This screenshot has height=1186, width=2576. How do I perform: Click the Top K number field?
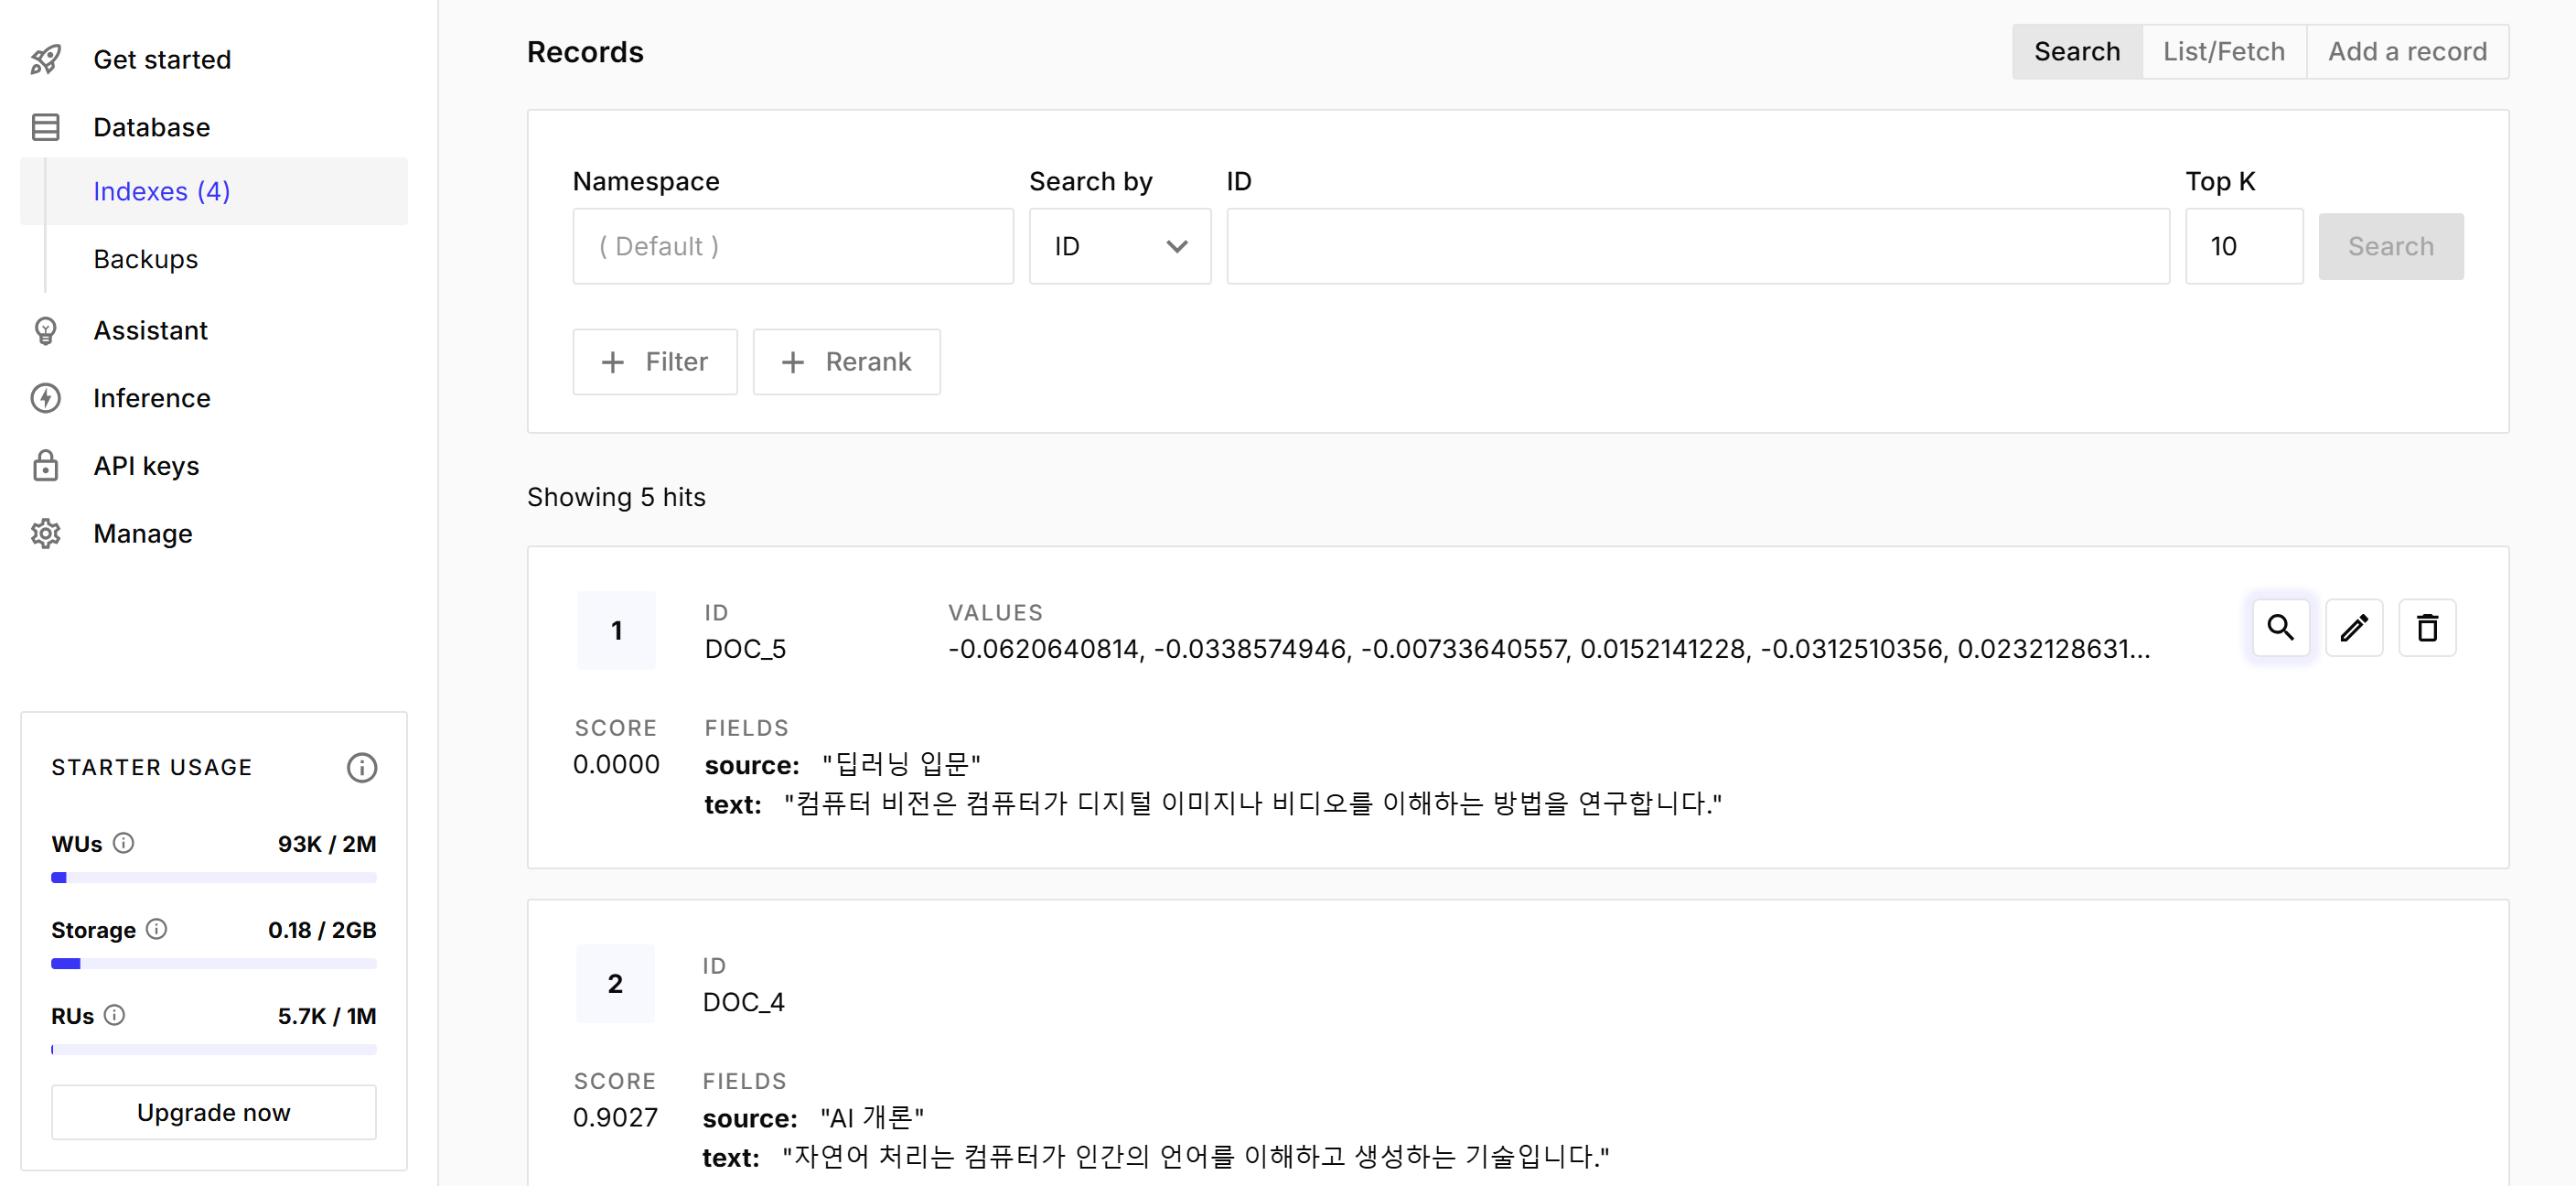tap(2243, 246)
